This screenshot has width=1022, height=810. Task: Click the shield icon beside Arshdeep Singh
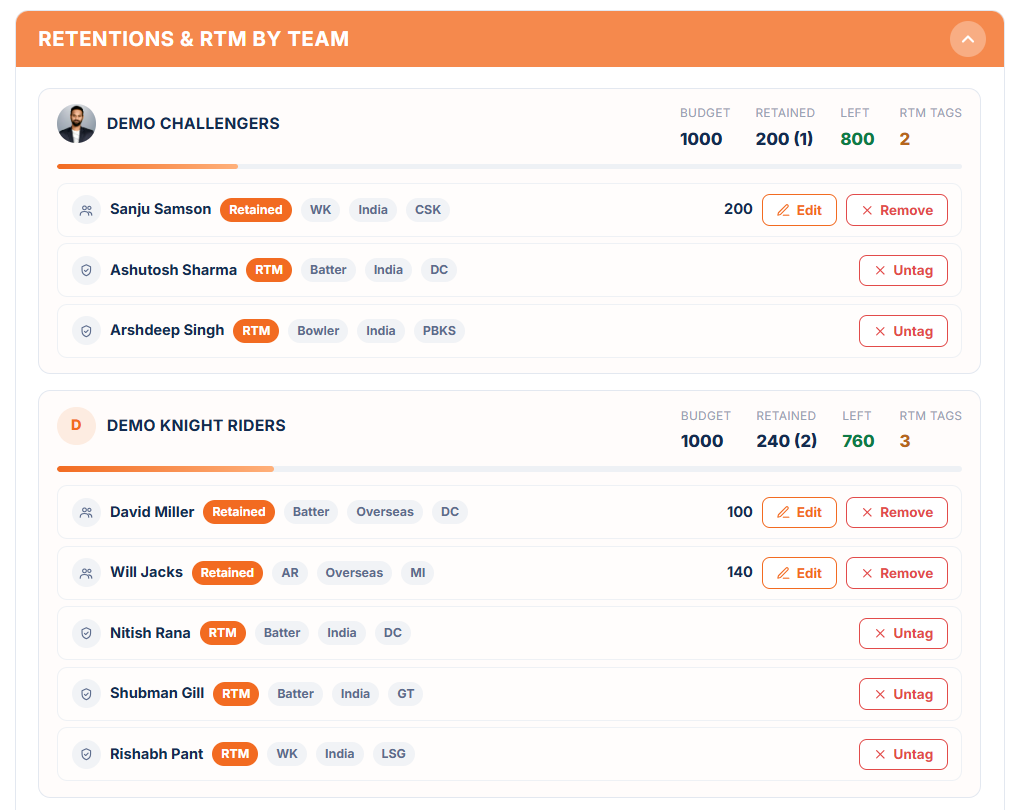(x=86, y=331)
